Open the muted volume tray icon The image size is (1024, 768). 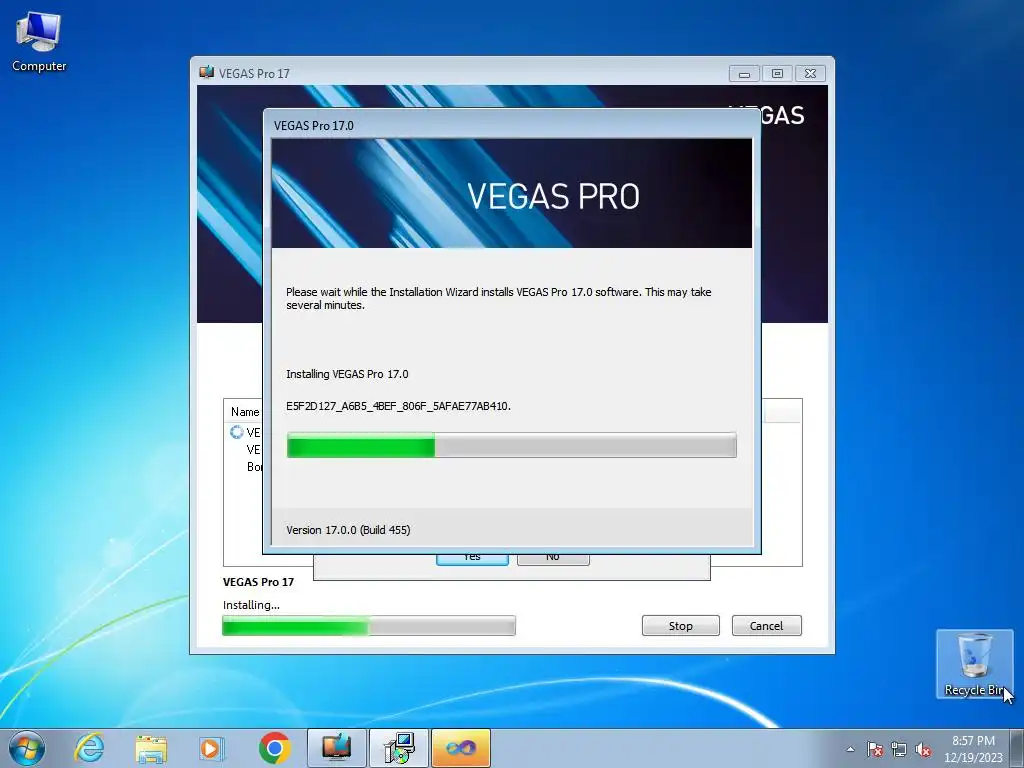(923, 749)
